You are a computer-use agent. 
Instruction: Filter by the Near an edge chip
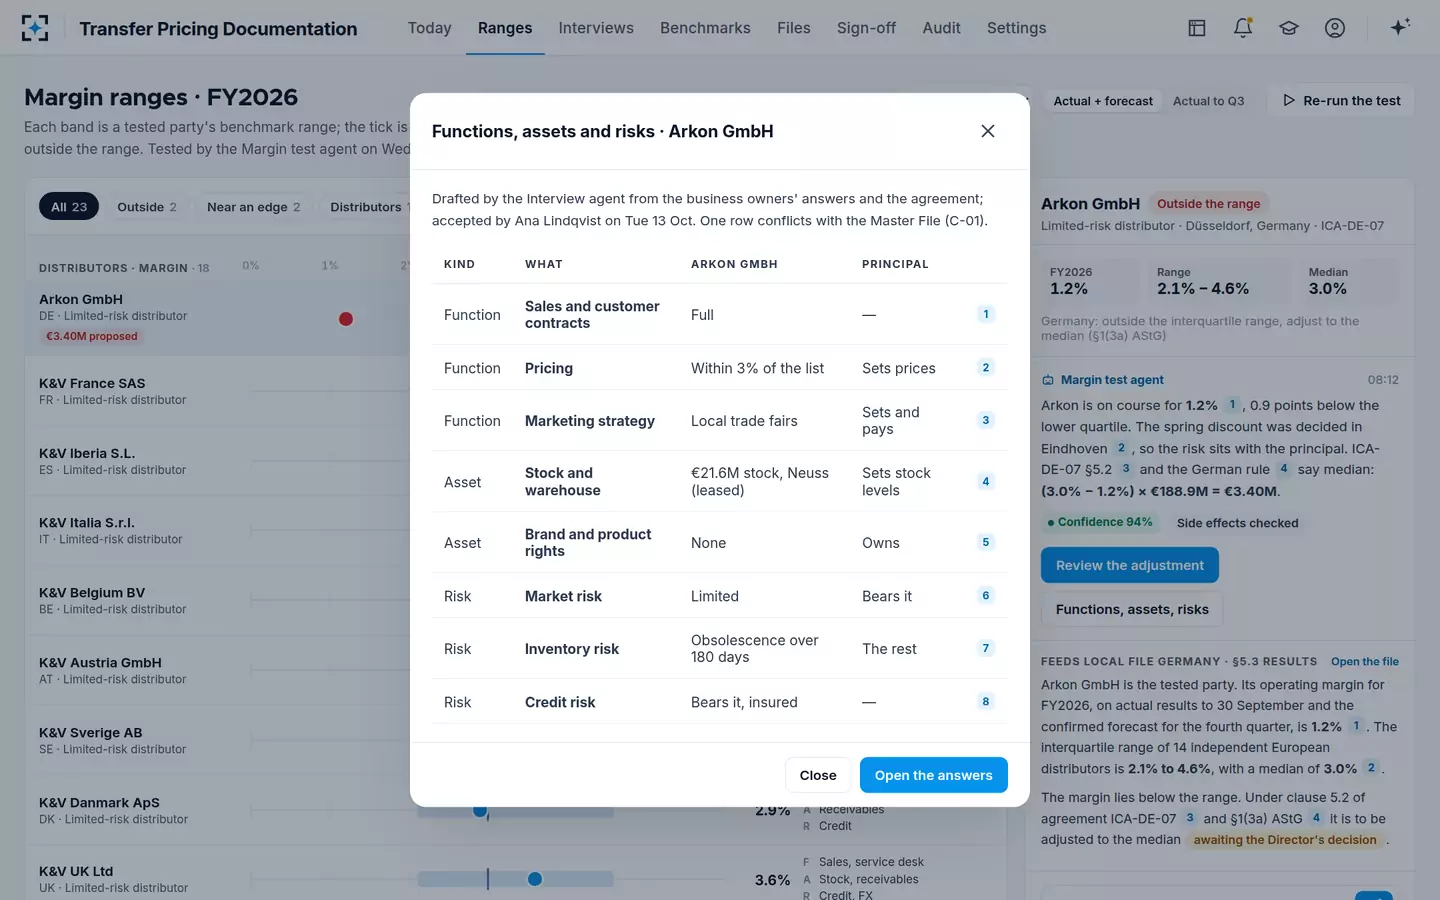click(x=253, y=207)
